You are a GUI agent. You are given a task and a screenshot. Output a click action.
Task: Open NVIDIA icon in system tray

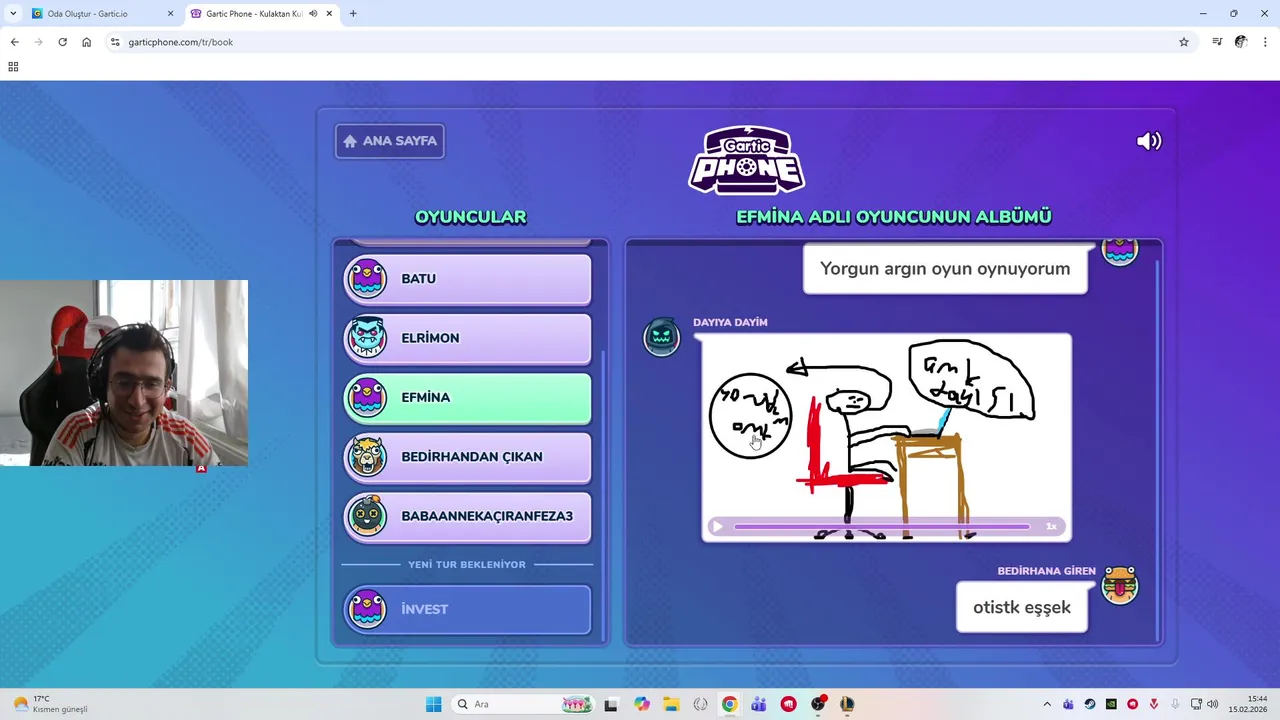click(1111, 704)
